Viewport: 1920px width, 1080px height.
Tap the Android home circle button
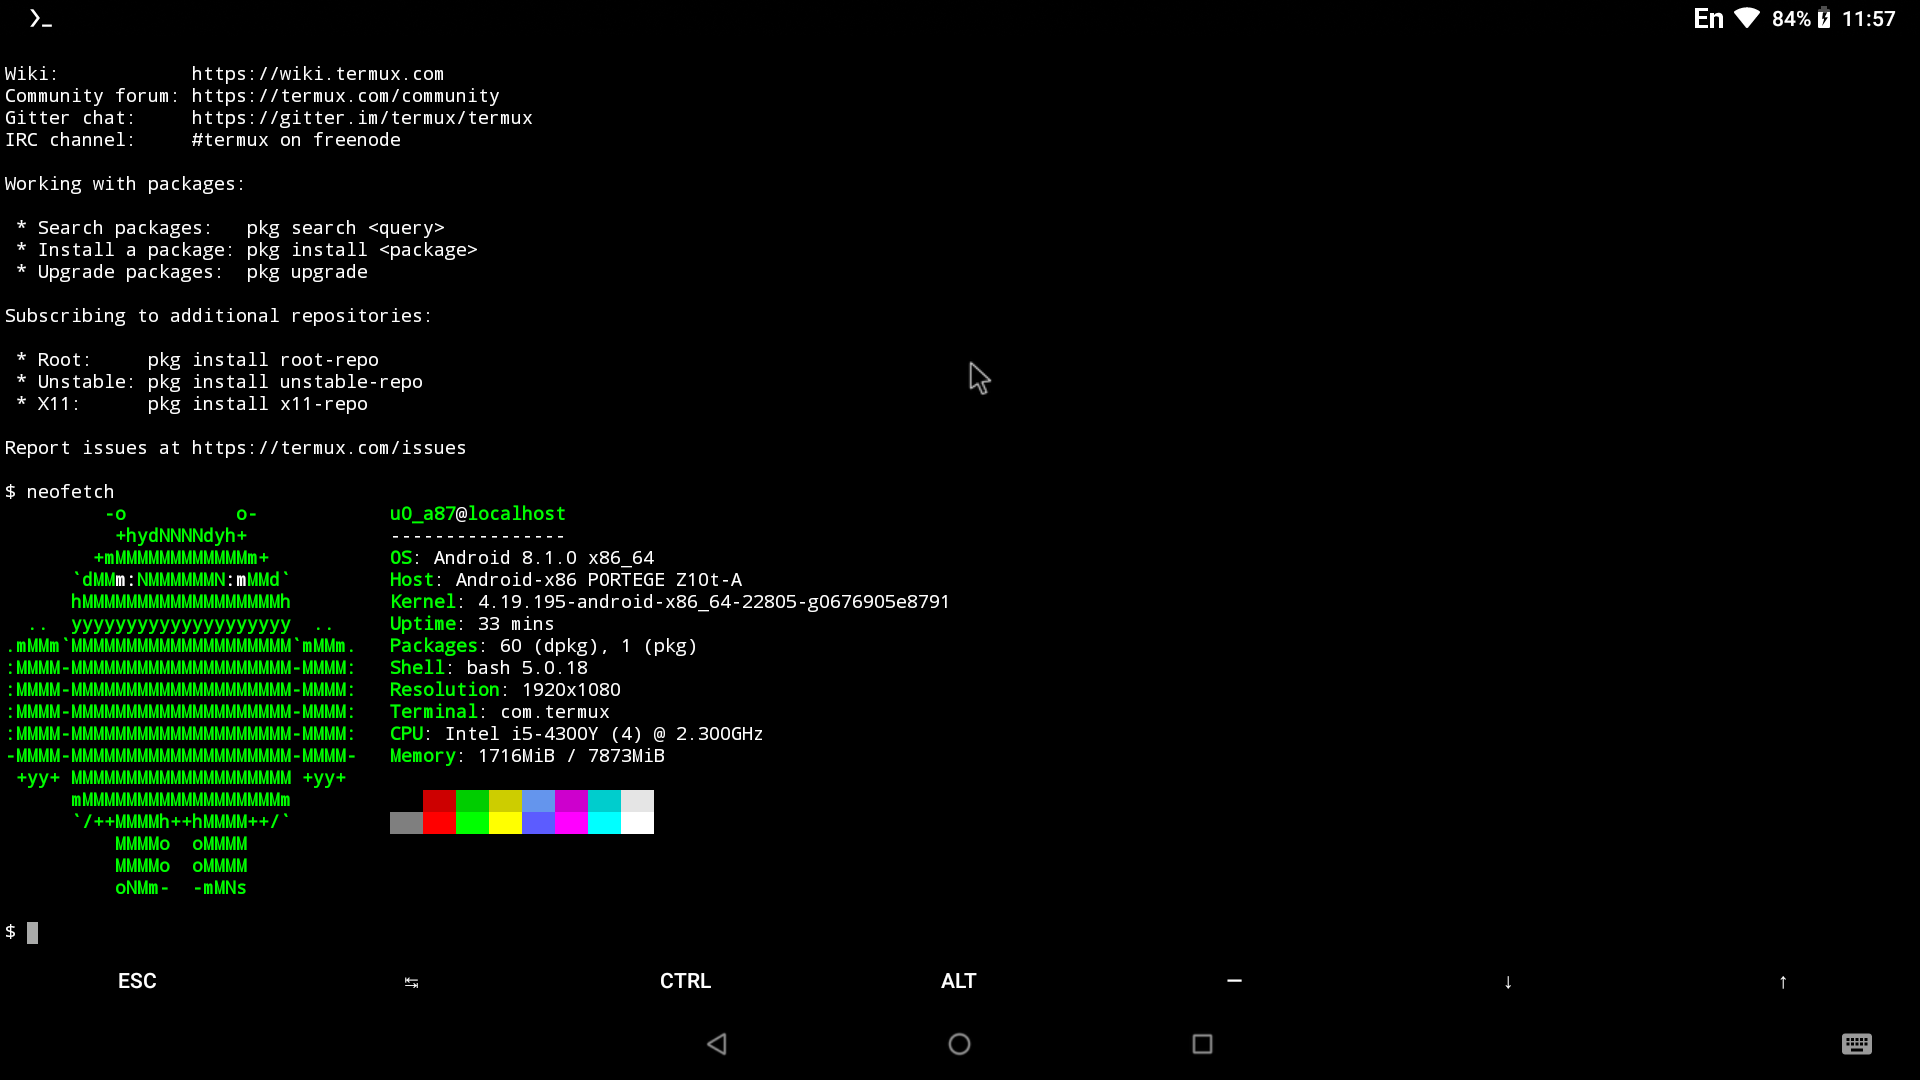coord(959,1044)
